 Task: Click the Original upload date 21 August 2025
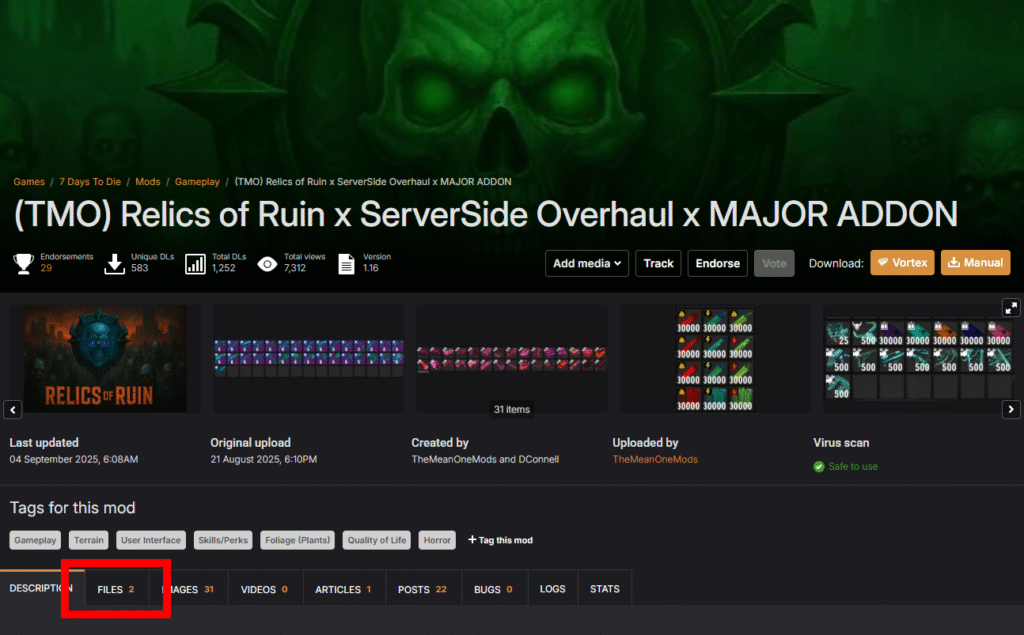[264, 459]
